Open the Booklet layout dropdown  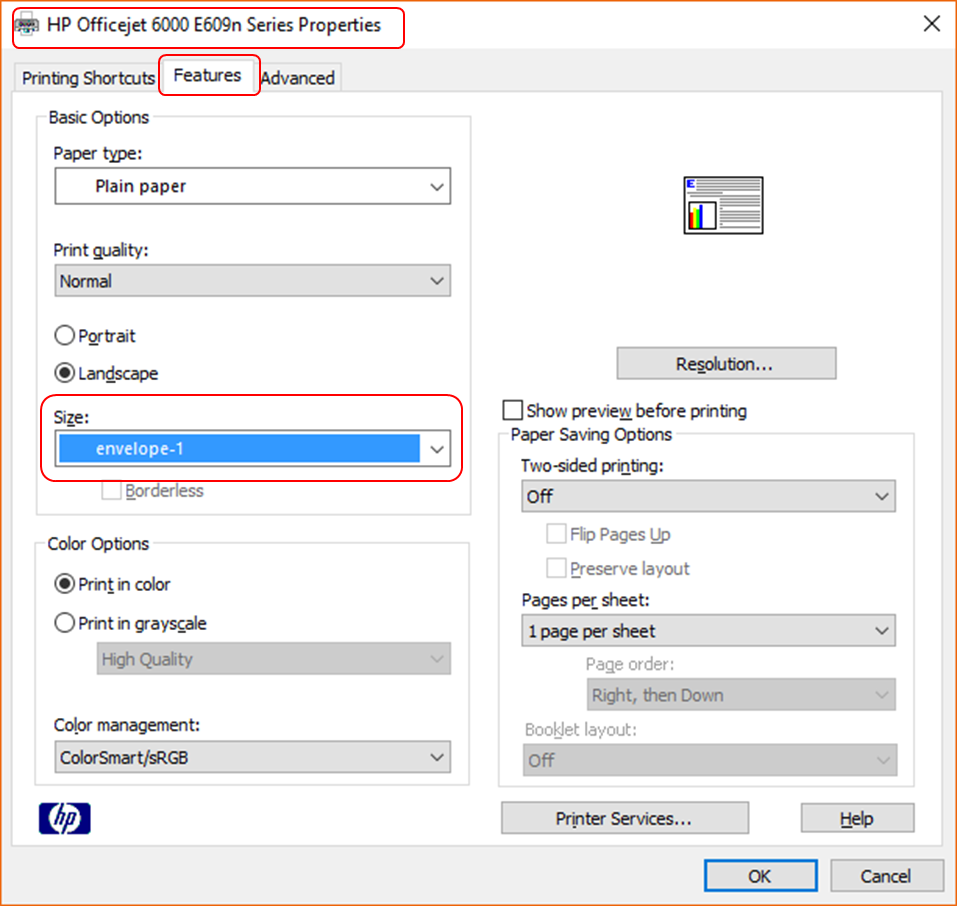pyautogui.click(x=710, y=760)
